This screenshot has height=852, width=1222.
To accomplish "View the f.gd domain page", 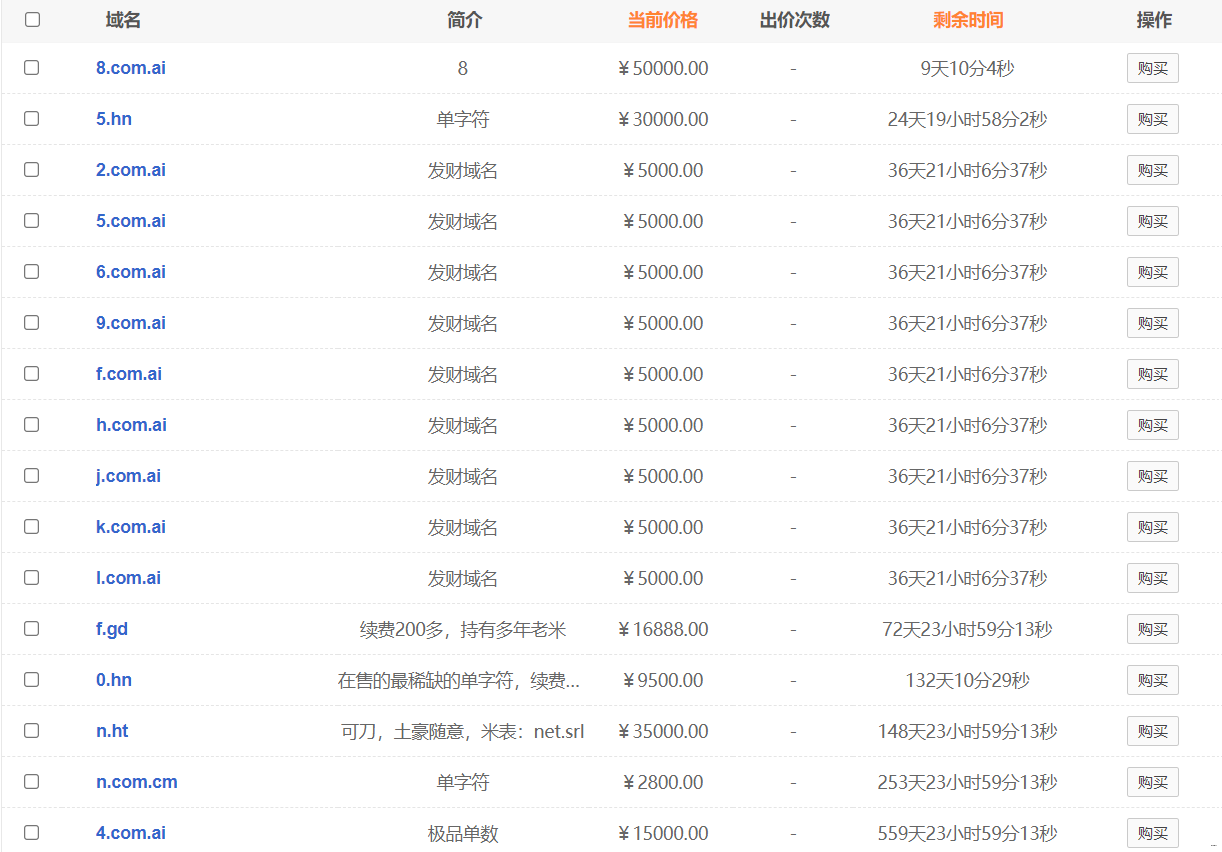I will coord(112,629).
